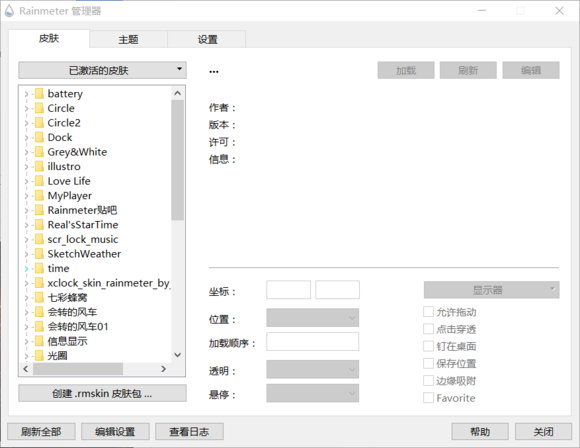This screenshot has width=580, height=448.
Task: Check the Favorite checkbox
Action: tap(428, 398)
